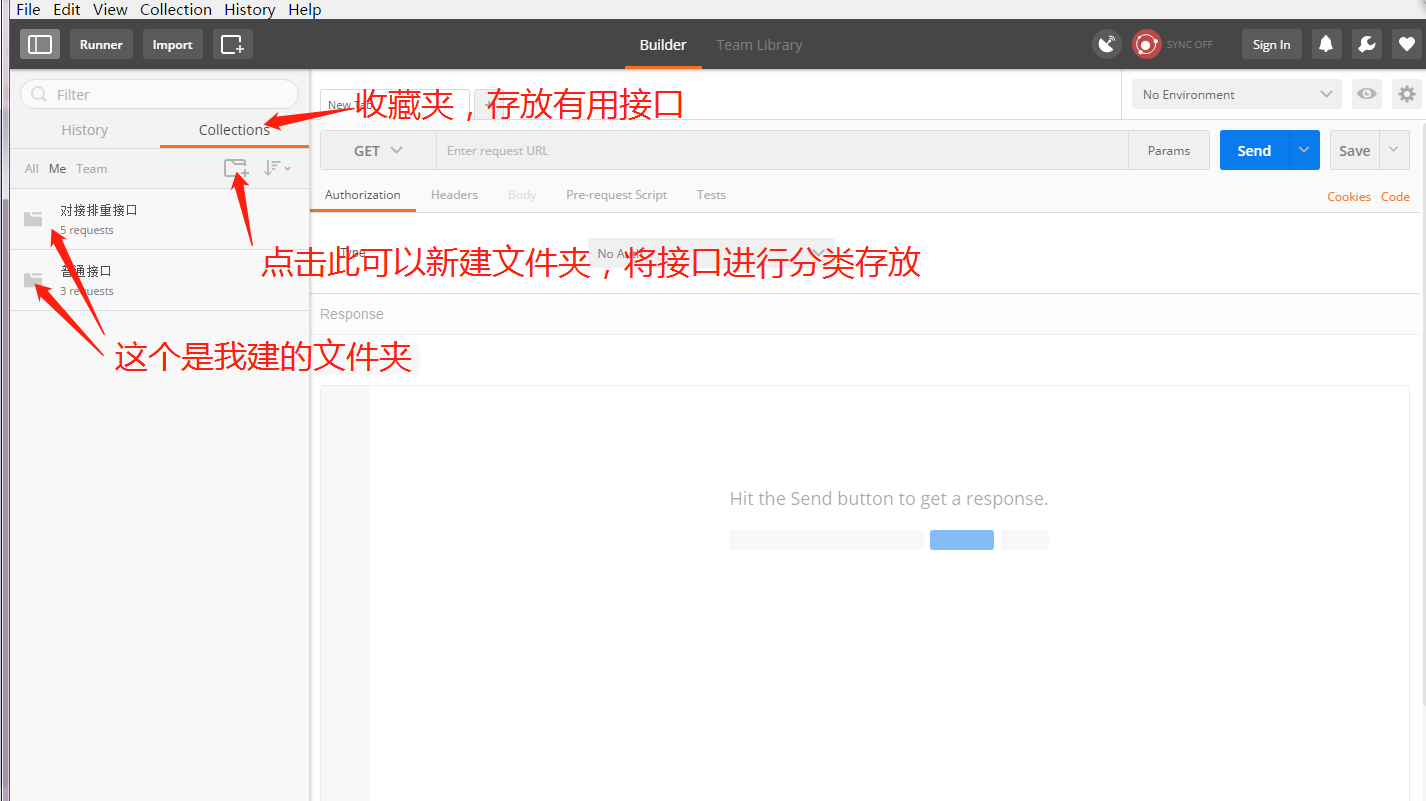
Task: Open the GET method dropdown
Action: point(378,151)
